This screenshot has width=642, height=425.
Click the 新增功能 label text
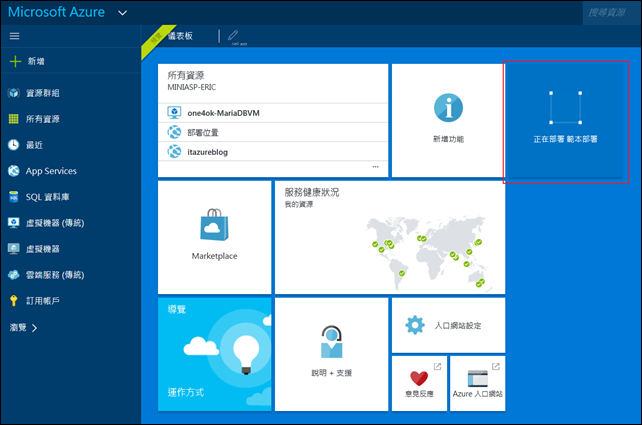click(448, 139)
